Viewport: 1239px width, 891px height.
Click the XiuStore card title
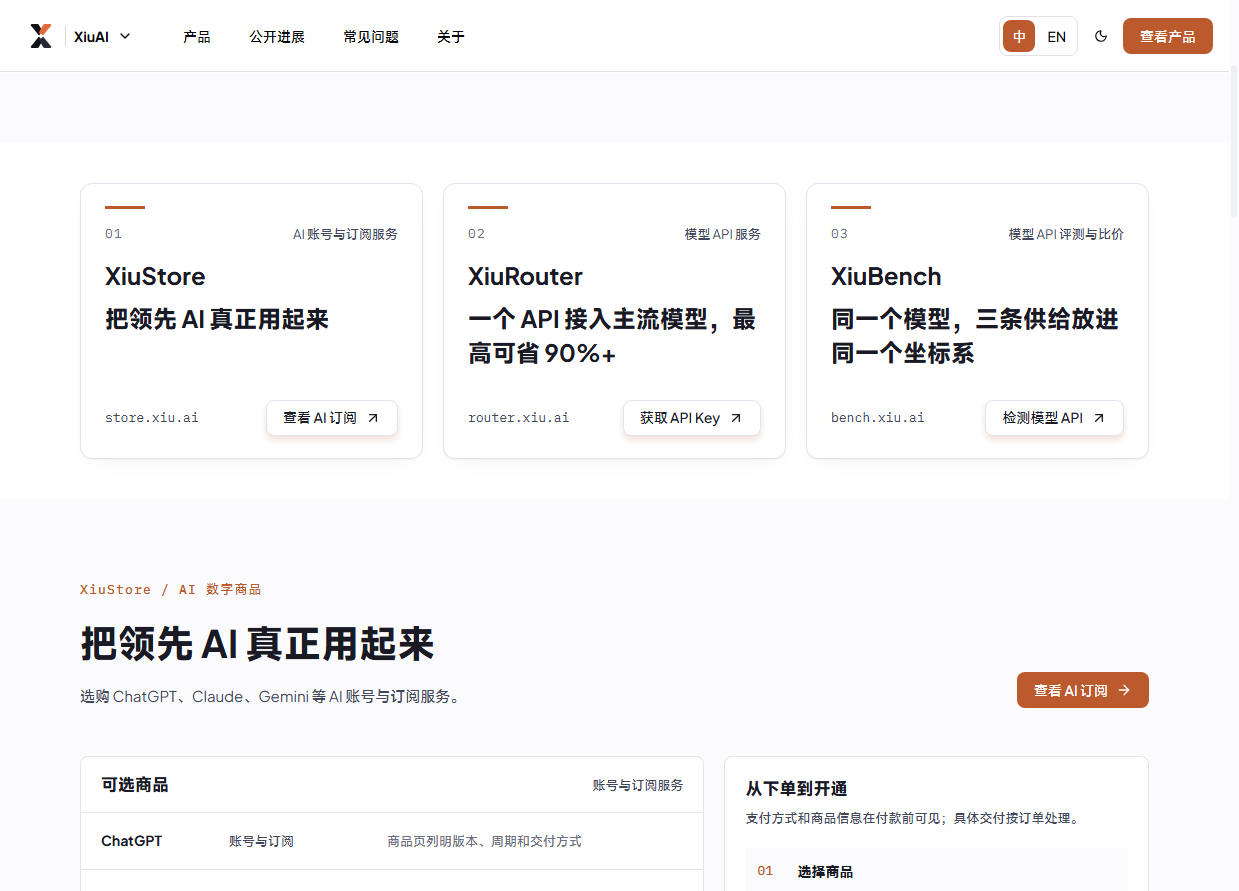pyautogui.click(x=155, y=276)
